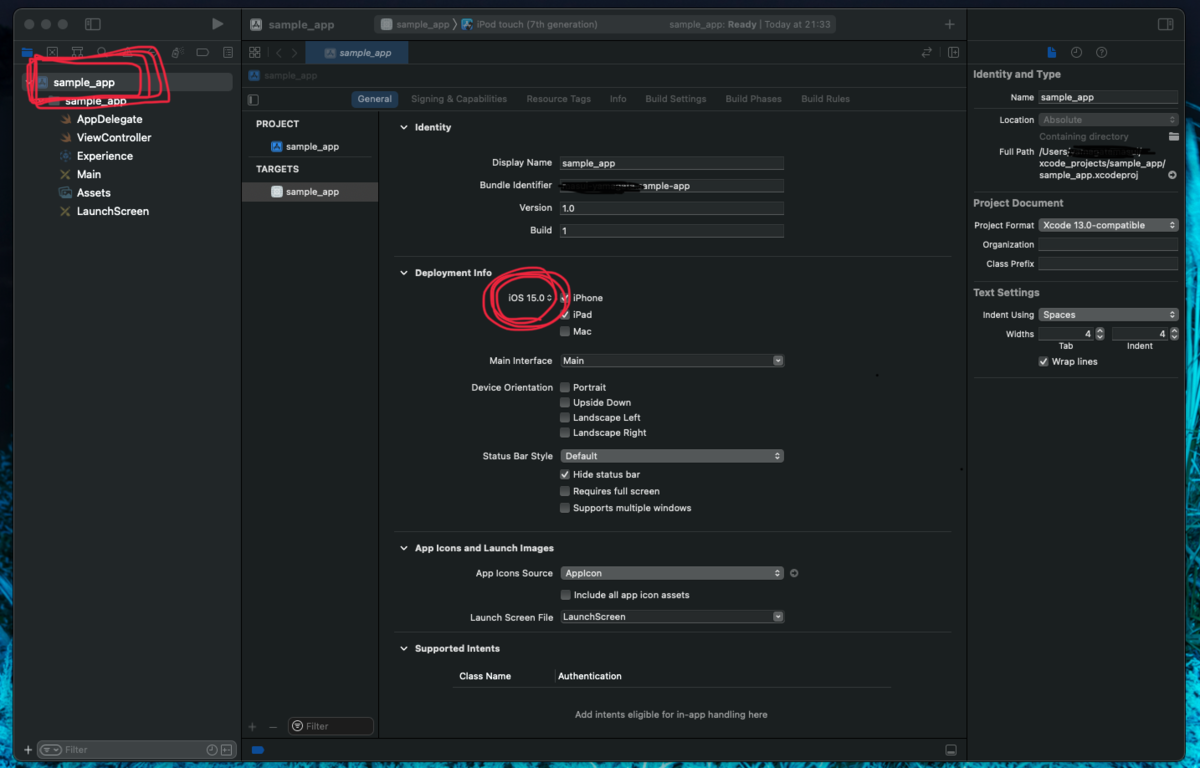Add a new file with navigator plus button
This screenshot has height=768, width=1200.
coord(28,749)
